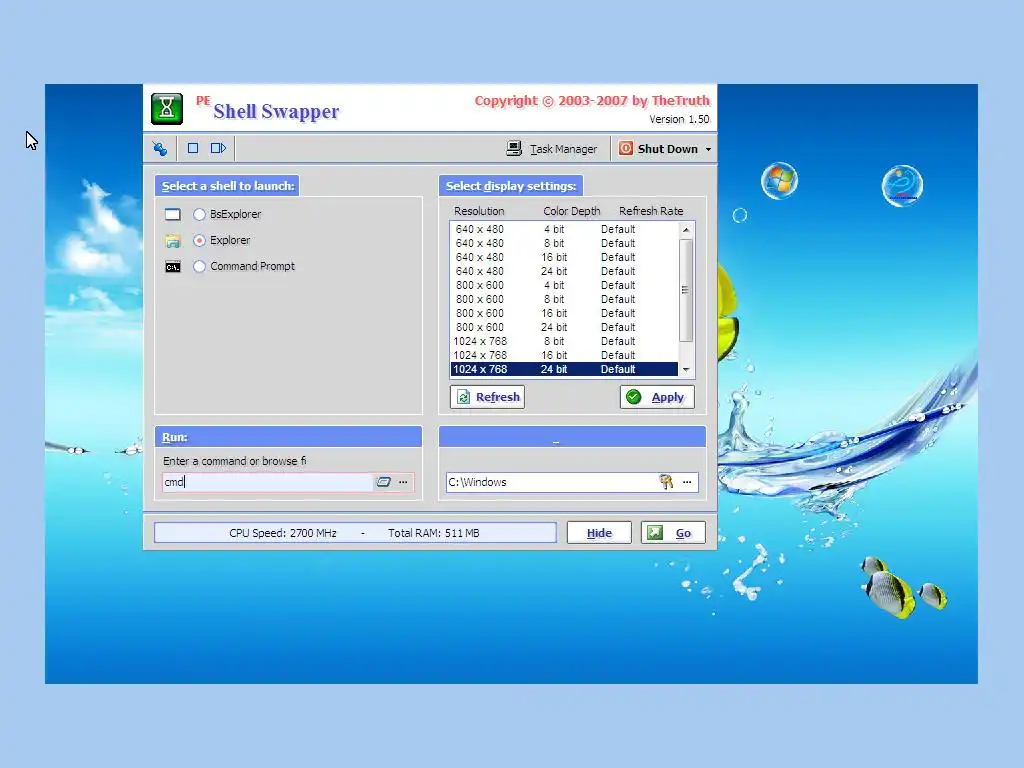Click the Refresh Rate column header
The image size is (1024, 768).
click(651, 211)
